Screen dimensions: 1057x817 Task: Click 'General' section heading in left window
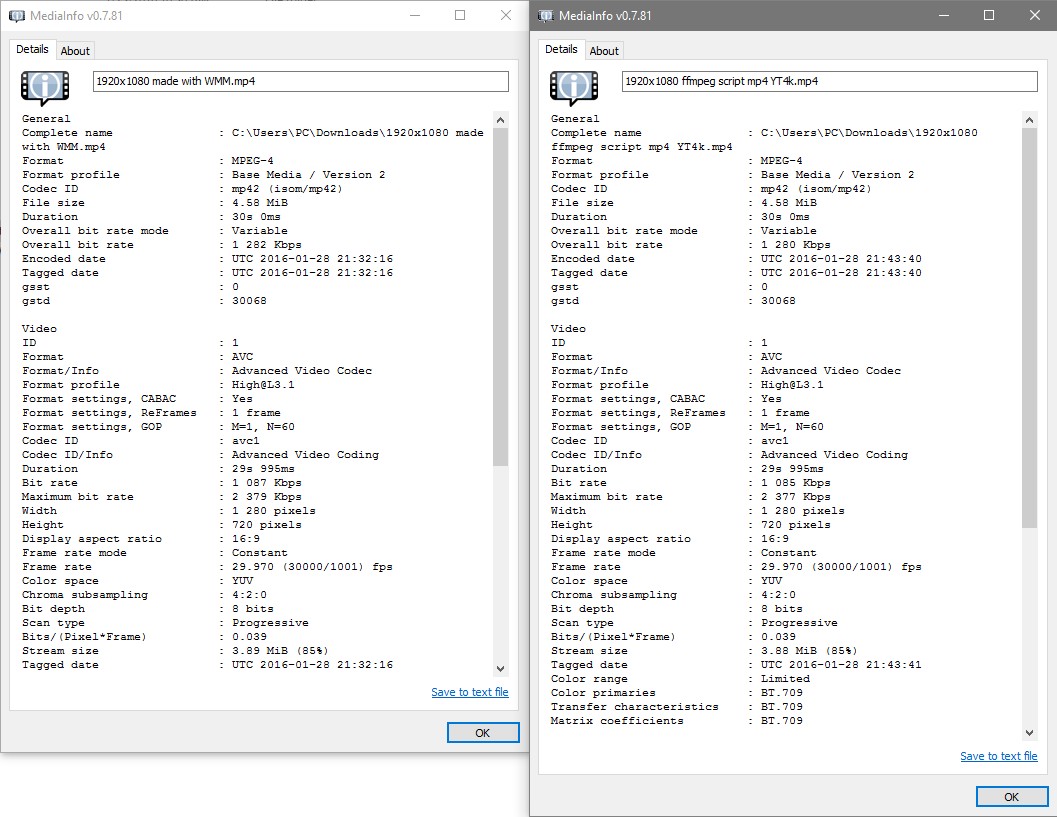pyautogui.click(x=46, y=119)
